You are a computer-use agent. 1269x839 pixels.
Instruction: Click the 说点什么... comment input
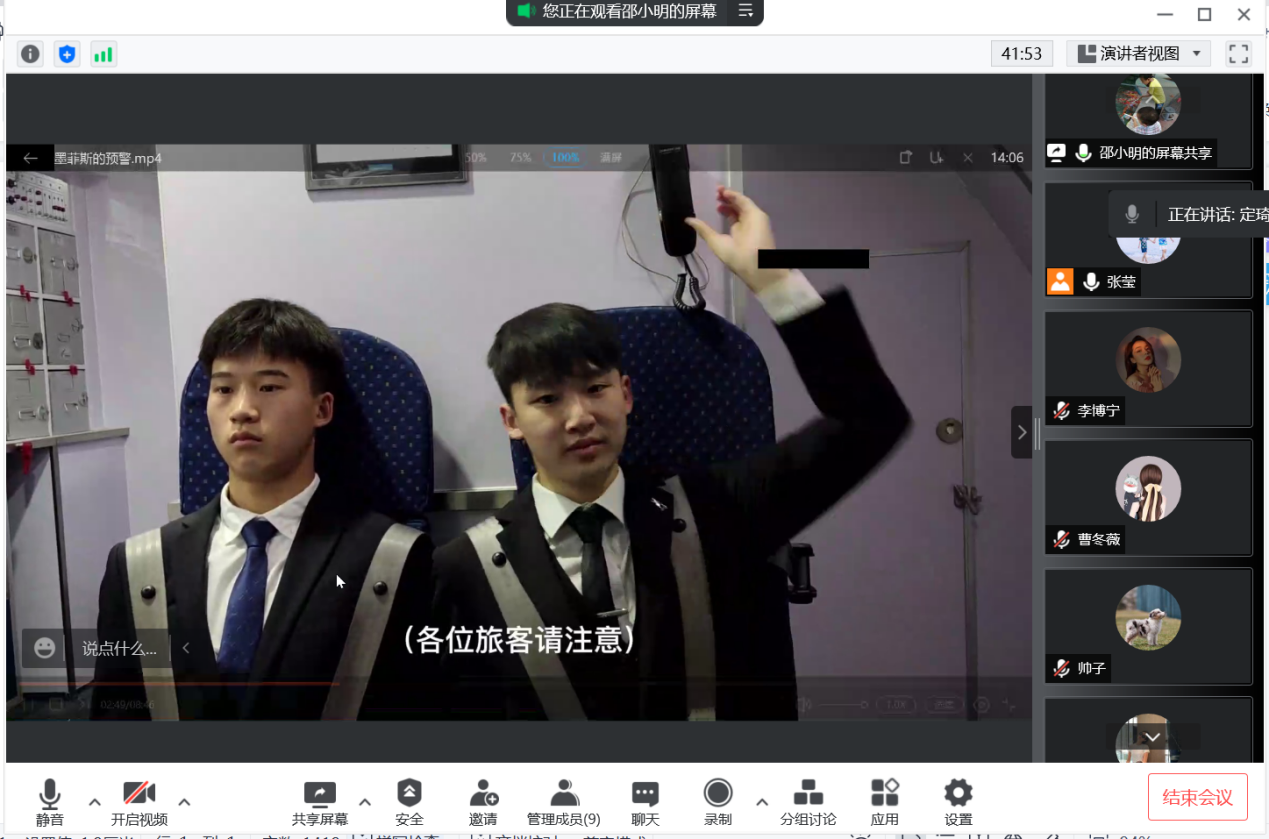tap(119, 648)
